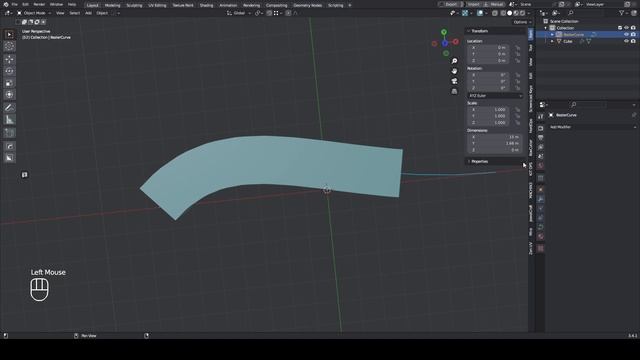Viewport: 640px width, 360px height.
Task: Click the red X axis gizmo handle
Action: [456, 42]
